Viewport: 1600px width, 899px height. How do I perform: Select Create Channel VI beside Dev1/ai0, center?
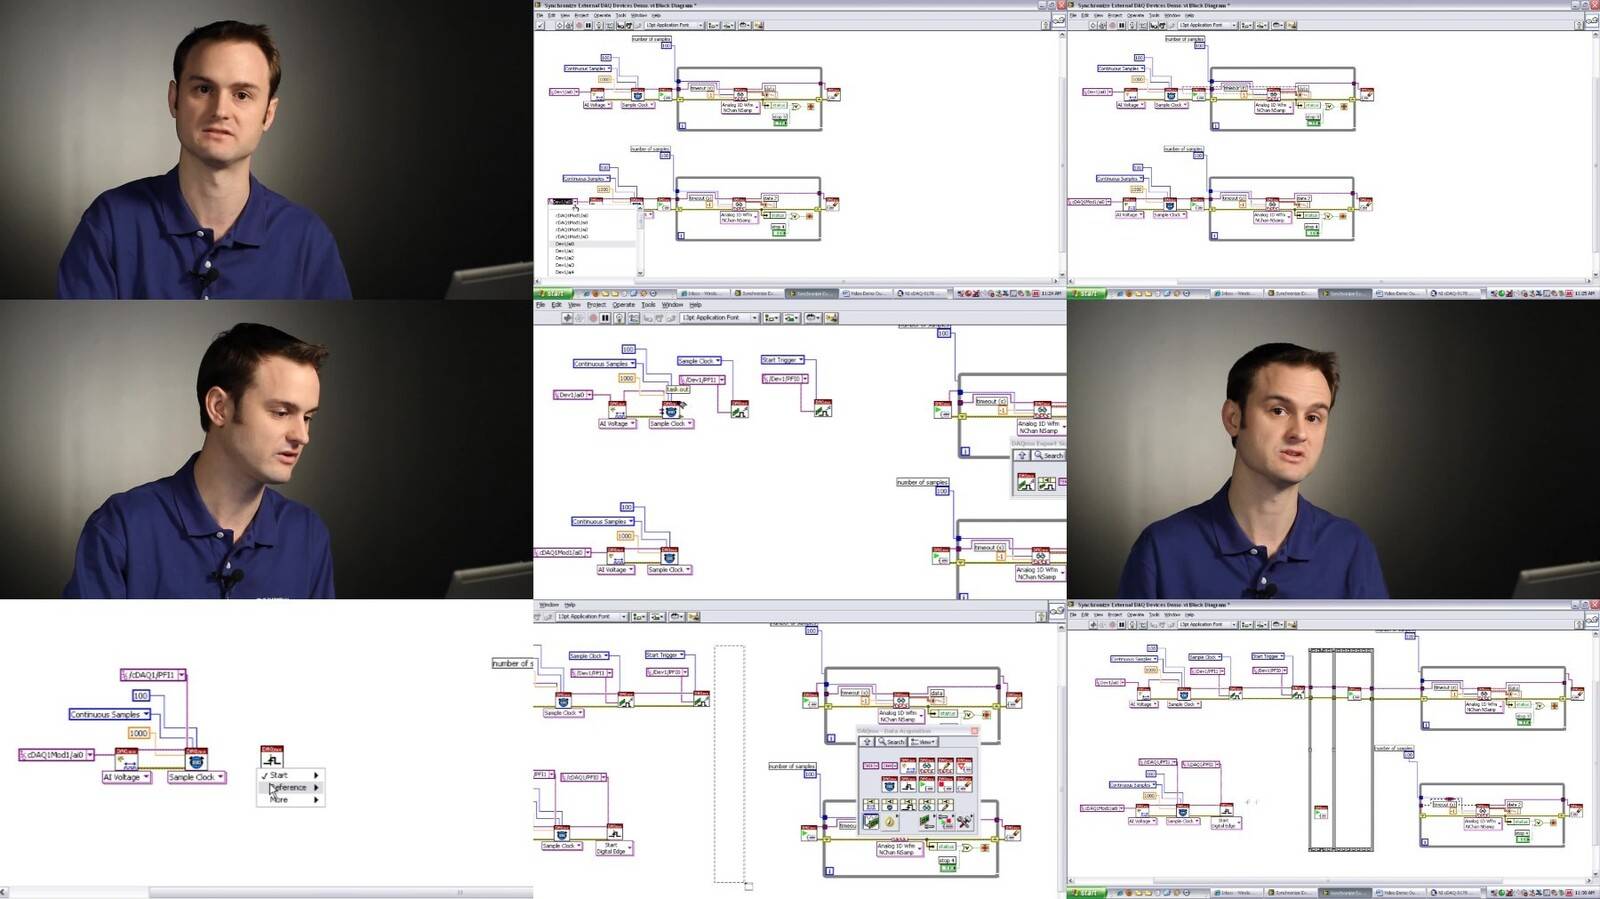point(617,410)
